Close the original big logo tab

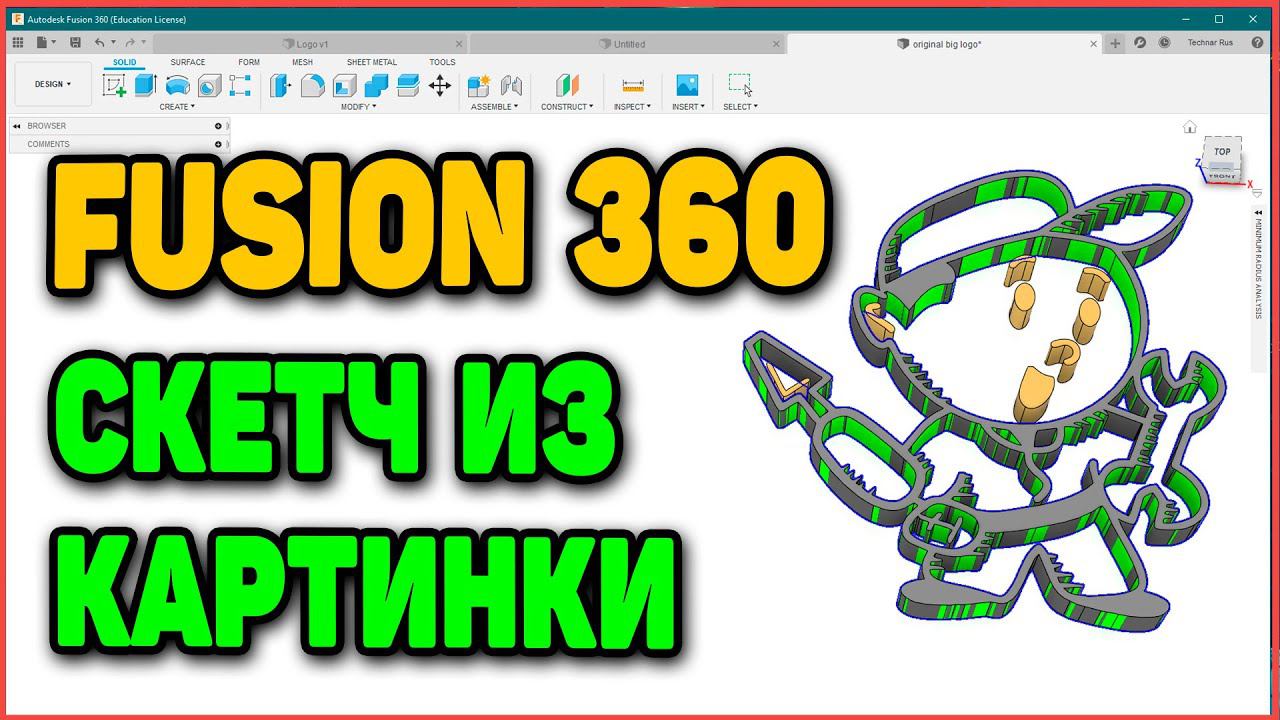(1094, 44)
